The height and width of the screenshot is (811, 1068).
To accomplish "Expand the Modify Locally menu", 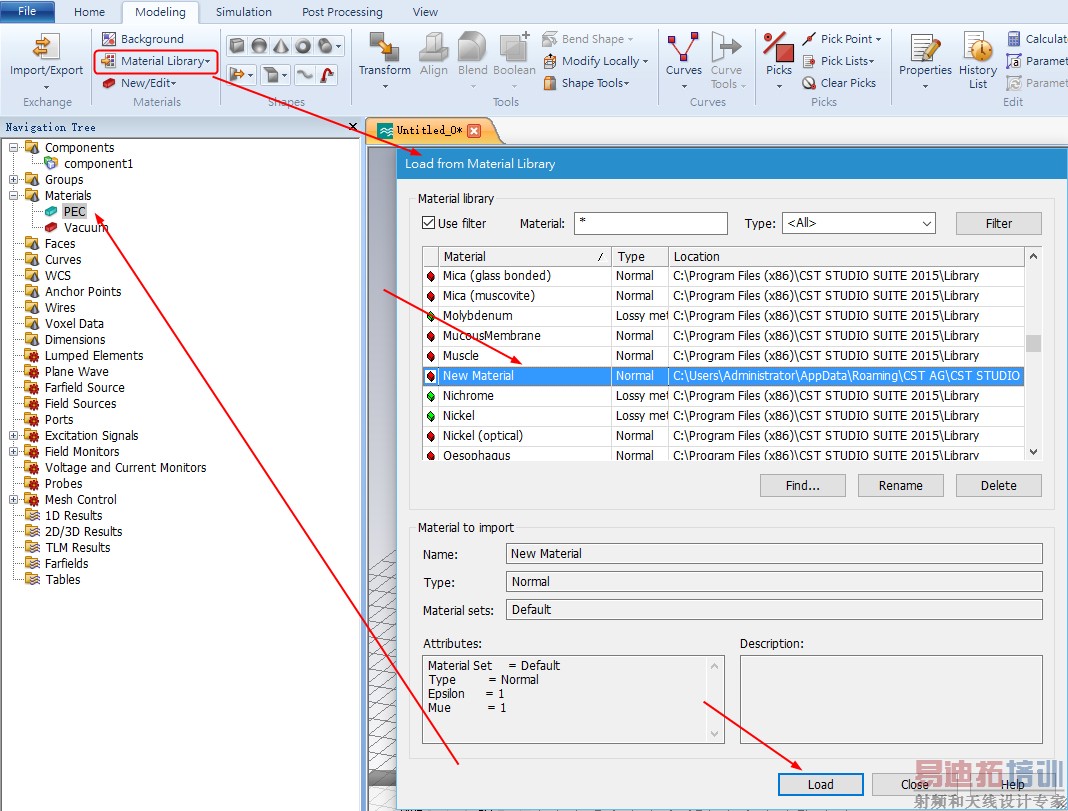I will [x=596, y=61].
